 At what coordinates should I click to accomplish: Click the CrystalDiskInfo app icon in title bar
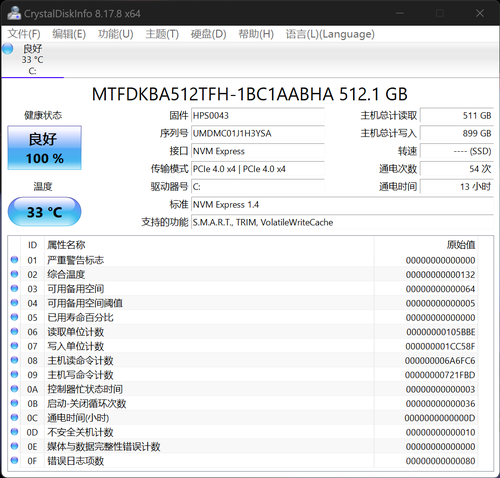tap(14, 13)
